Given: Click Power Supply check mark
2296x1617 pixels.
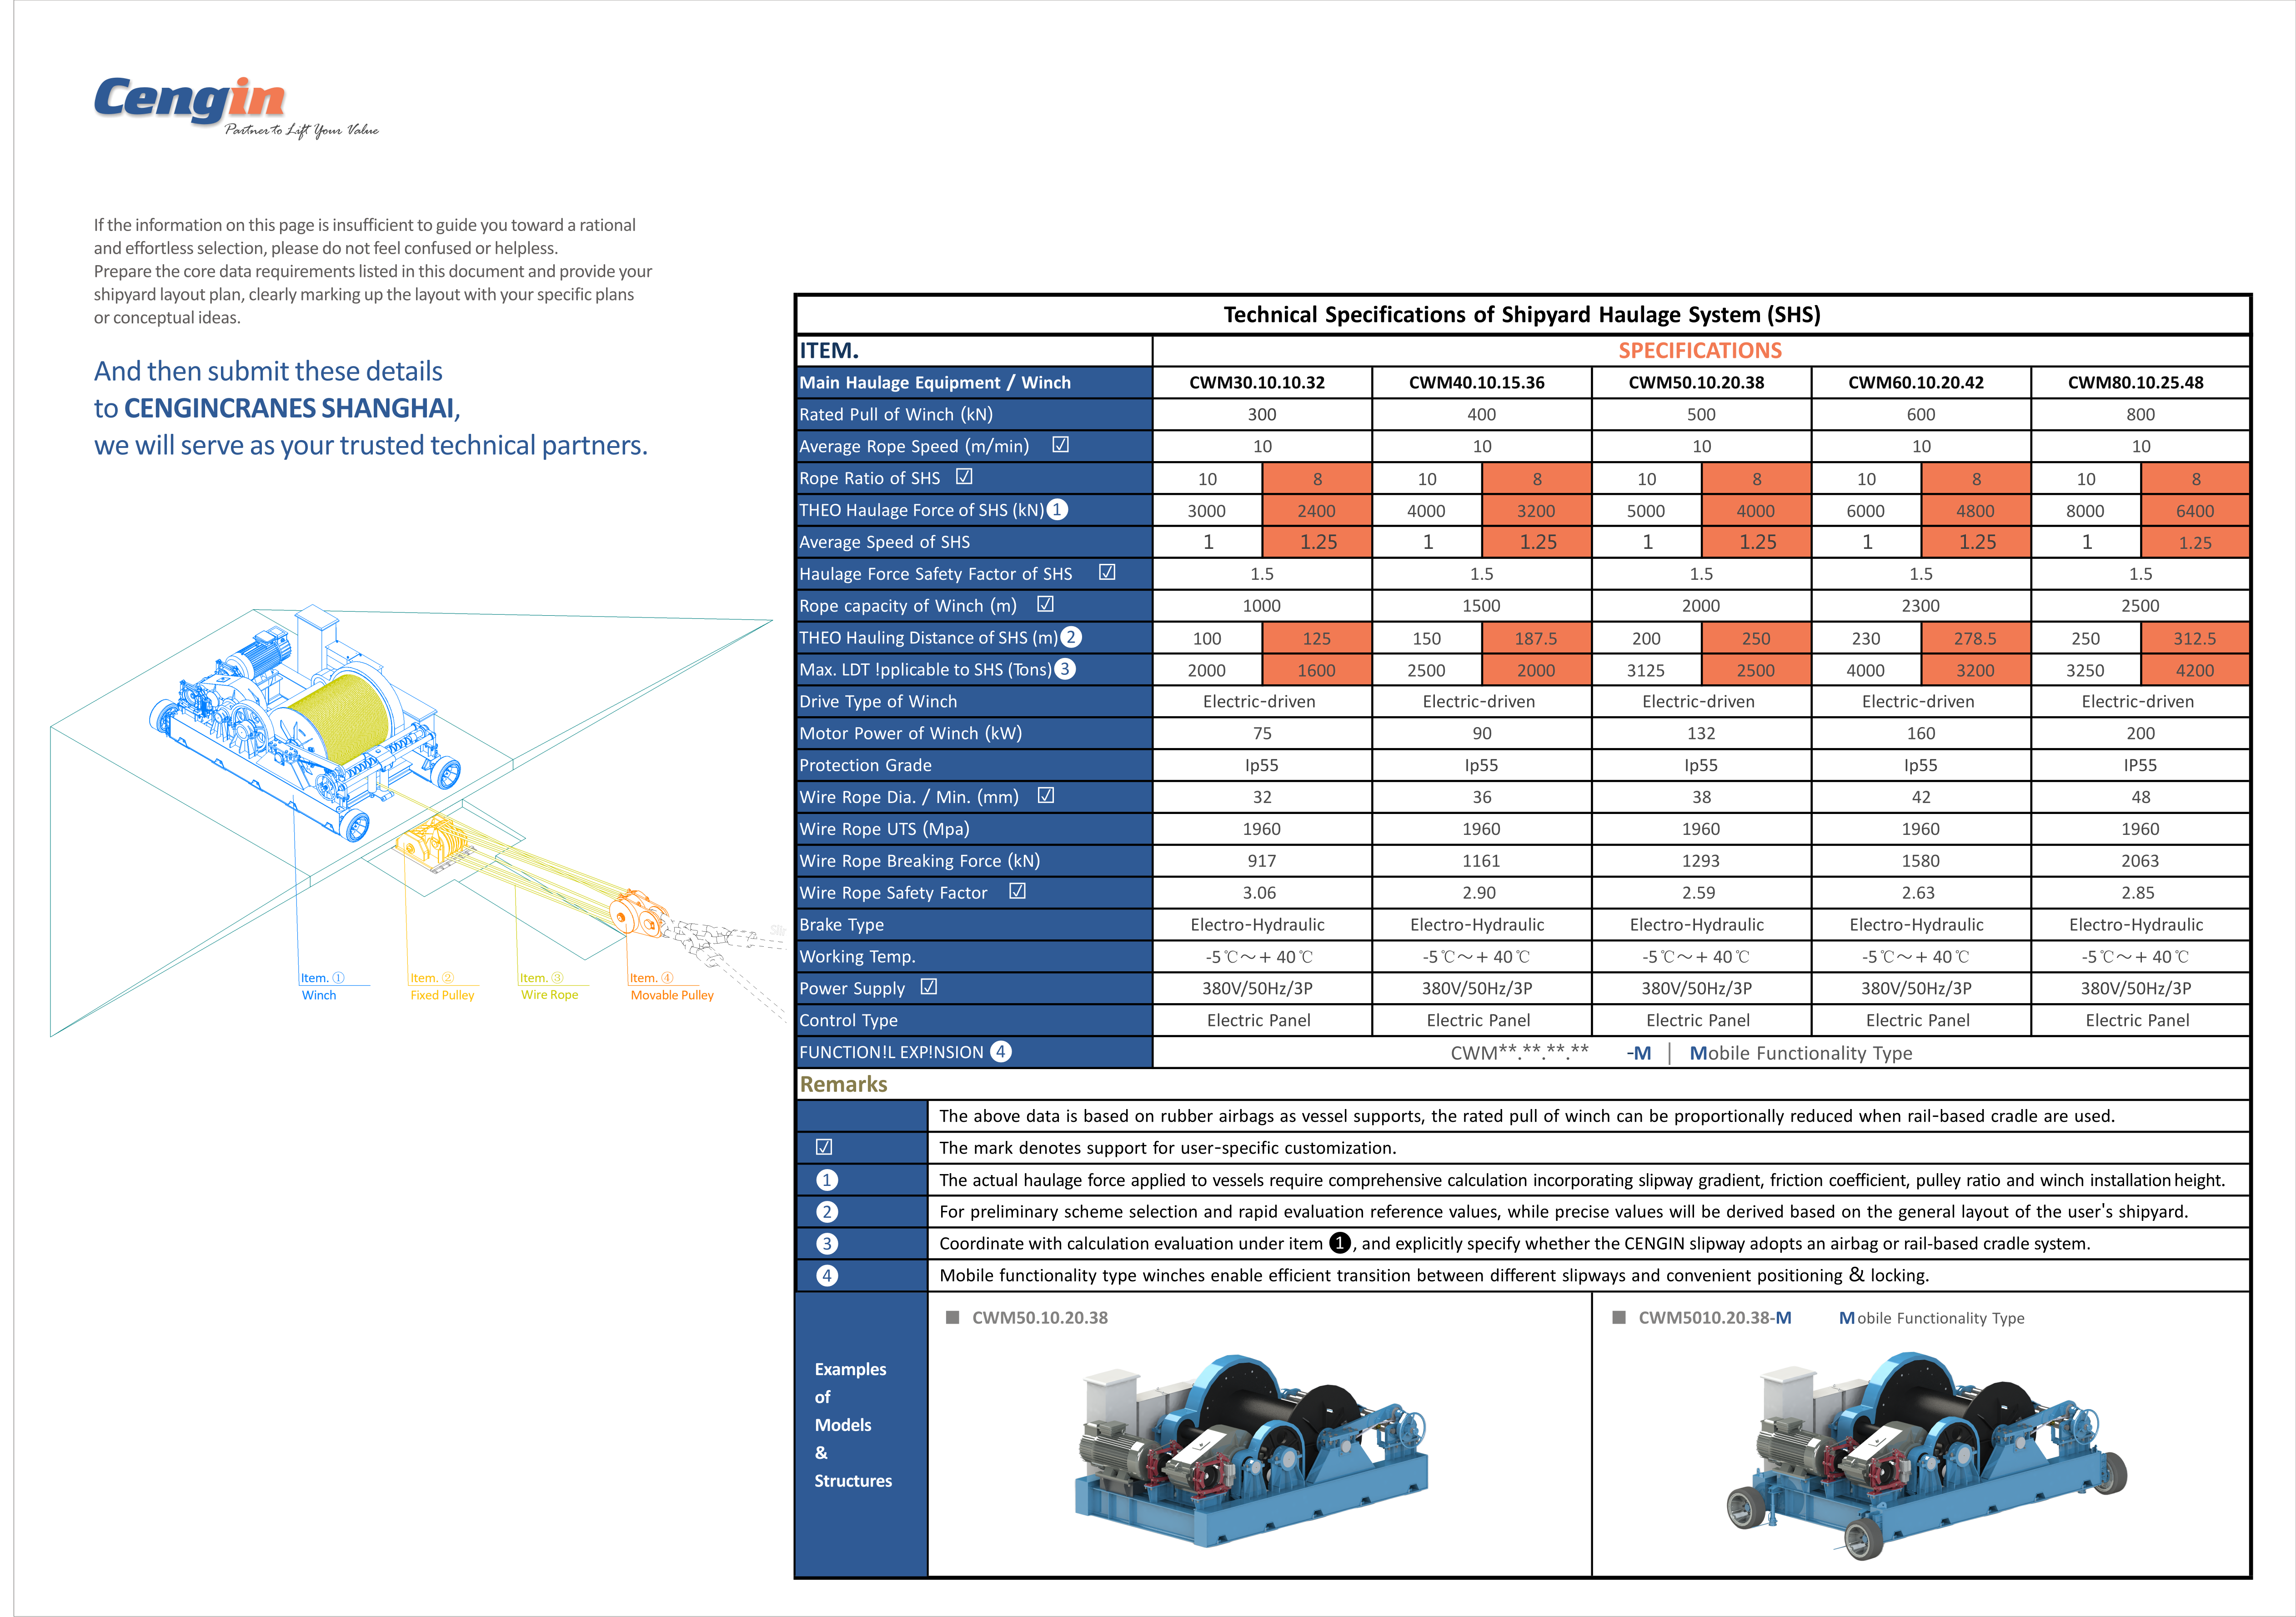Looking at the screenshot, I should [929, 987].
